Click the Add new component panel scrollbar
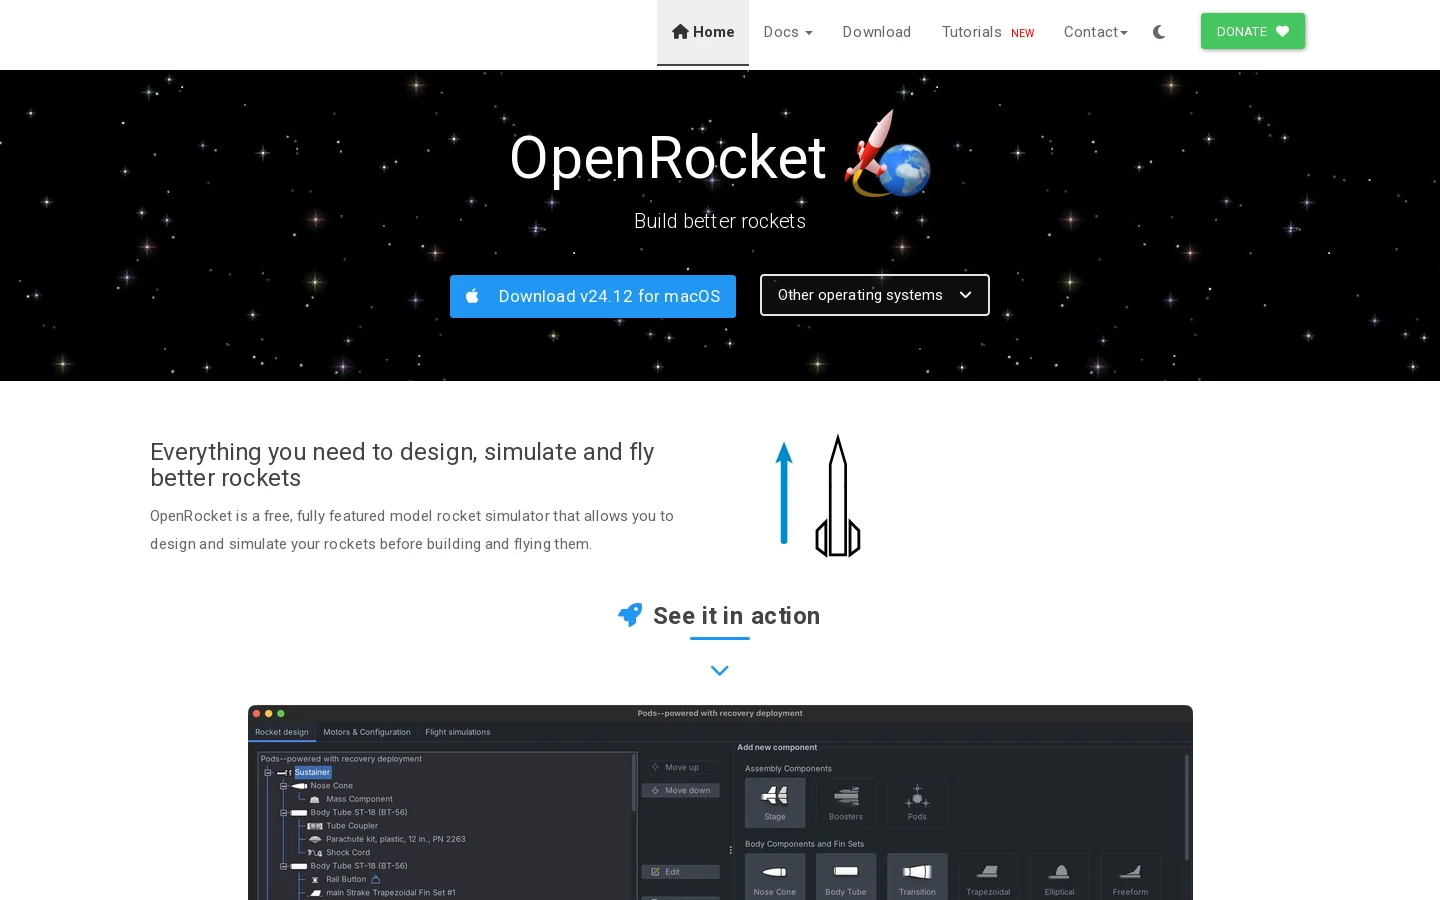The width and height of the screenshot is (1440, 900). click(1187, 806)
